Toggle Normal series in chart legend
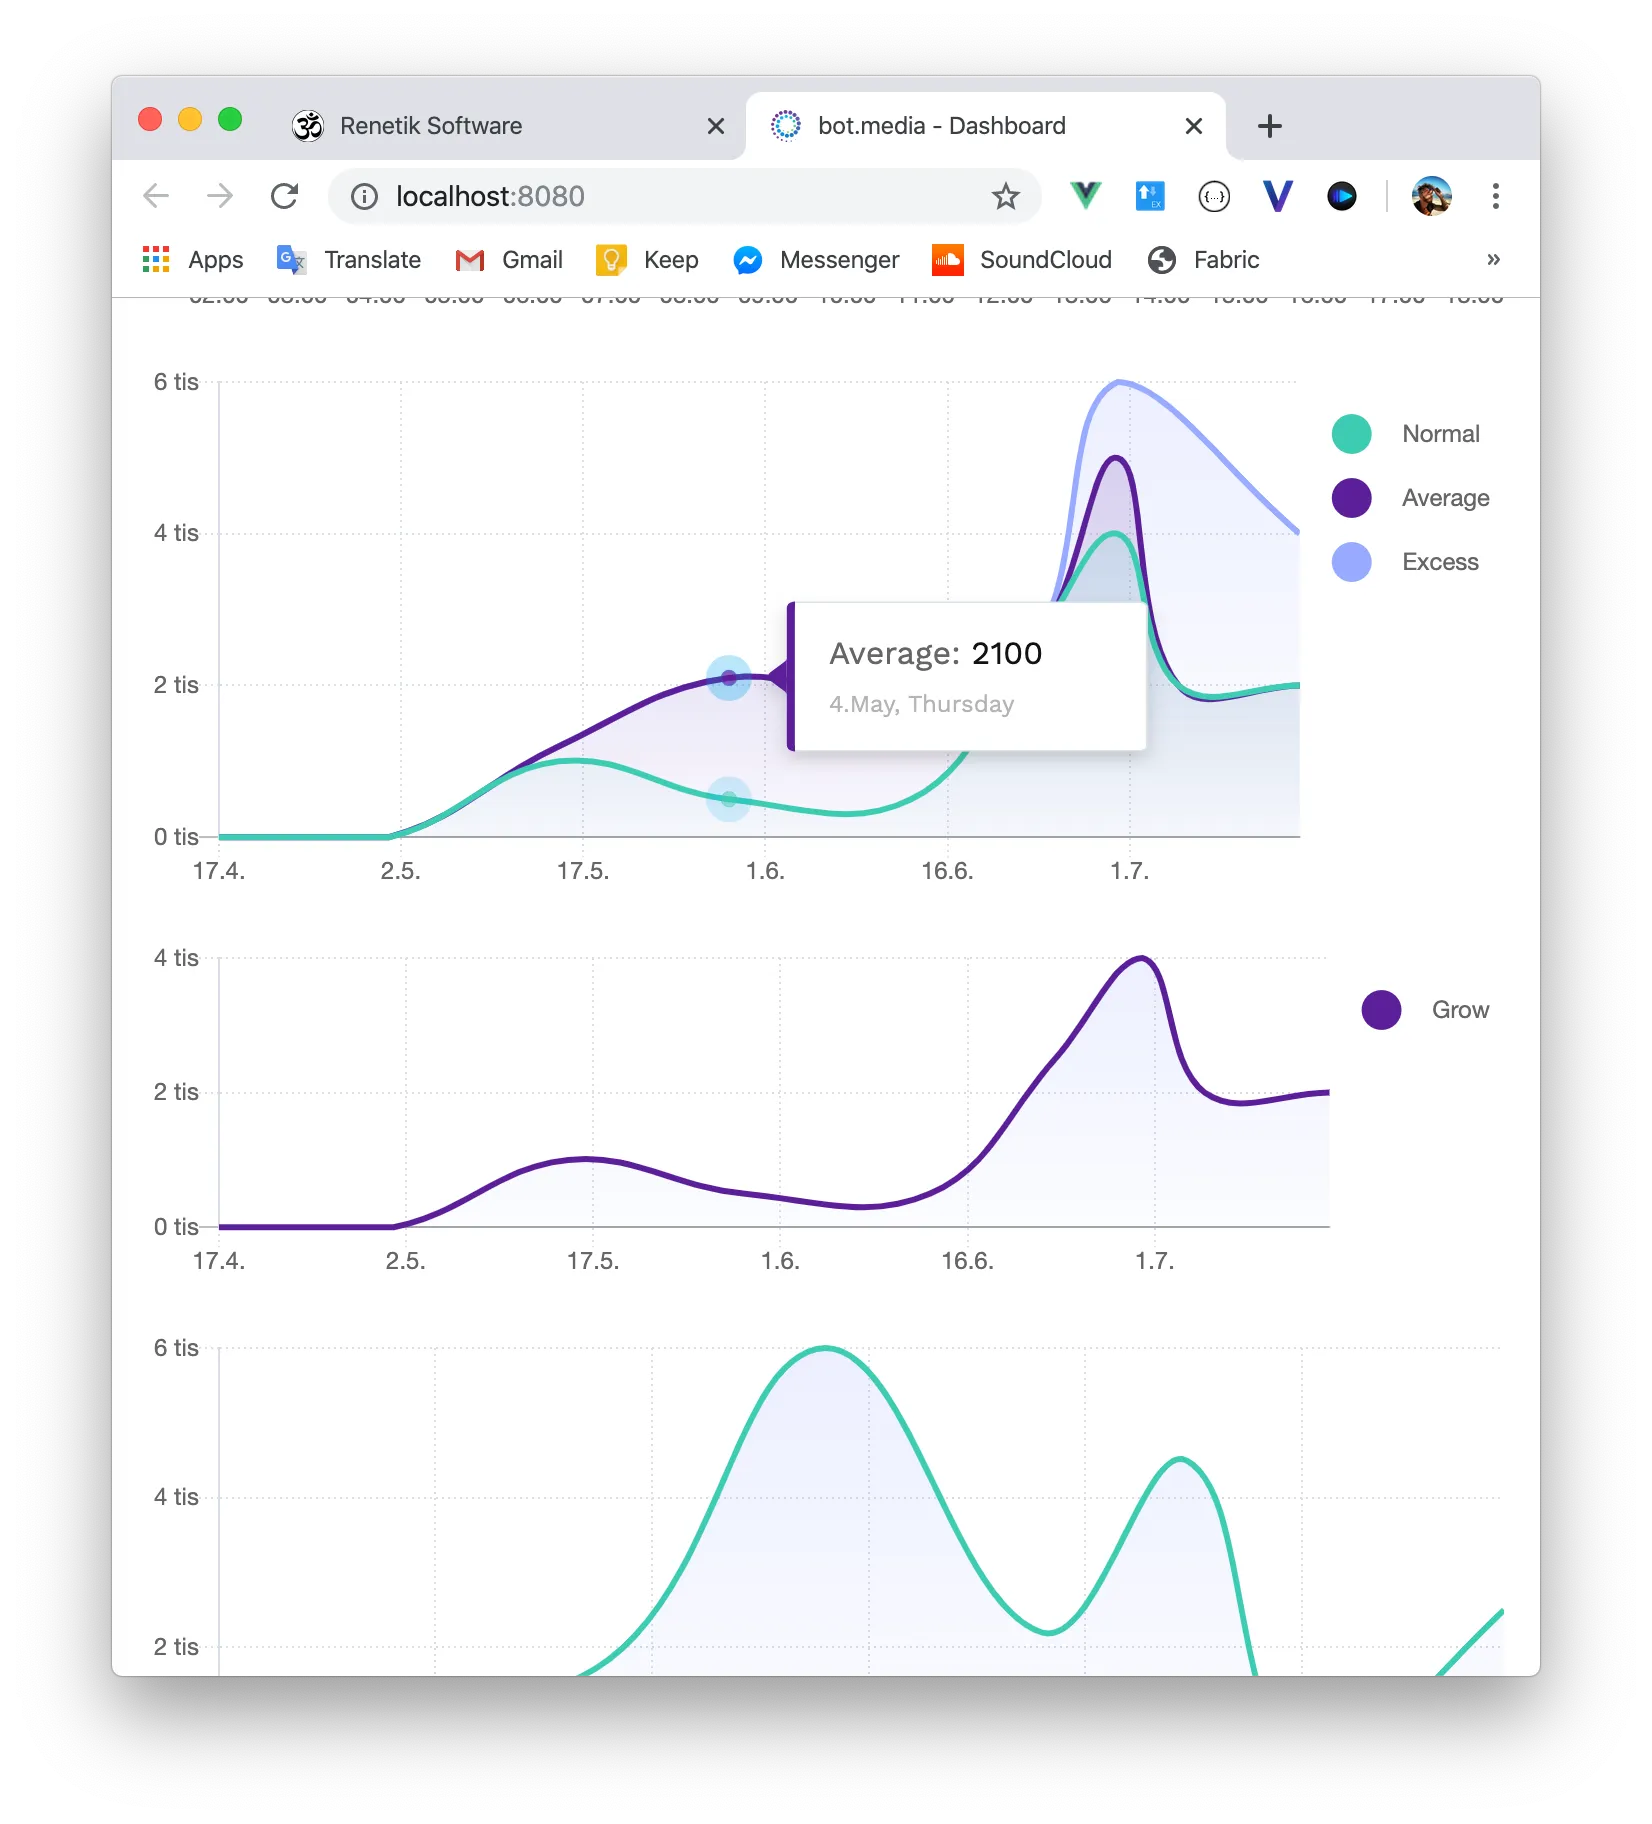 point(1406,434)
